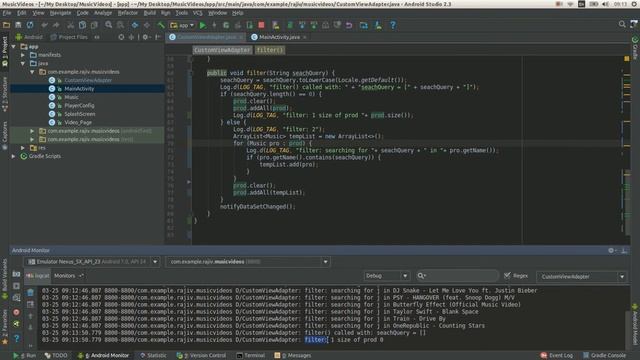640x360 pixels.
Task: Switch to Monitors tab
Action: [x=64, y=276]
